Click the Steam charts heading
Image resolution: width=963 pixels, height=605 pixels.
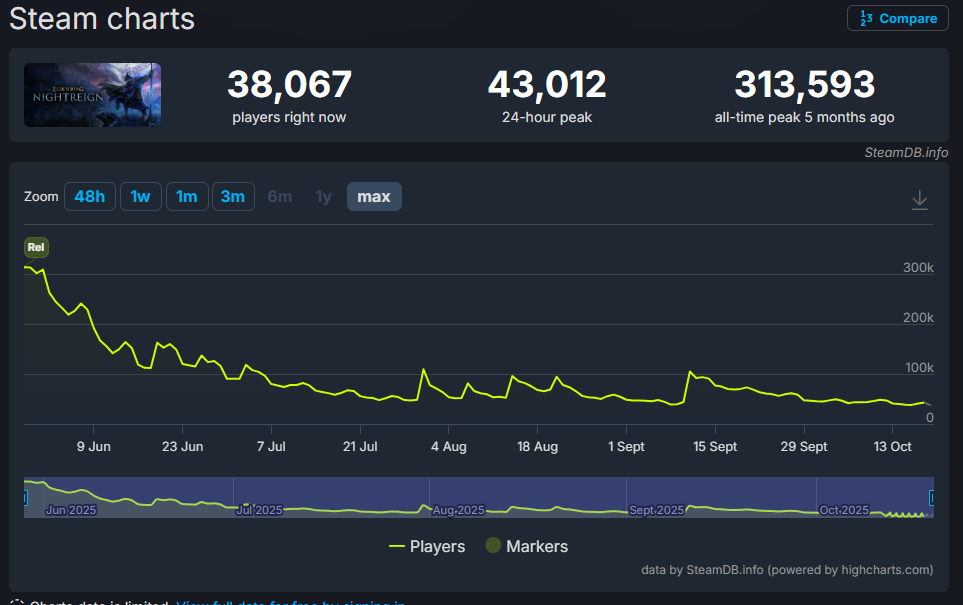(102, 18)
